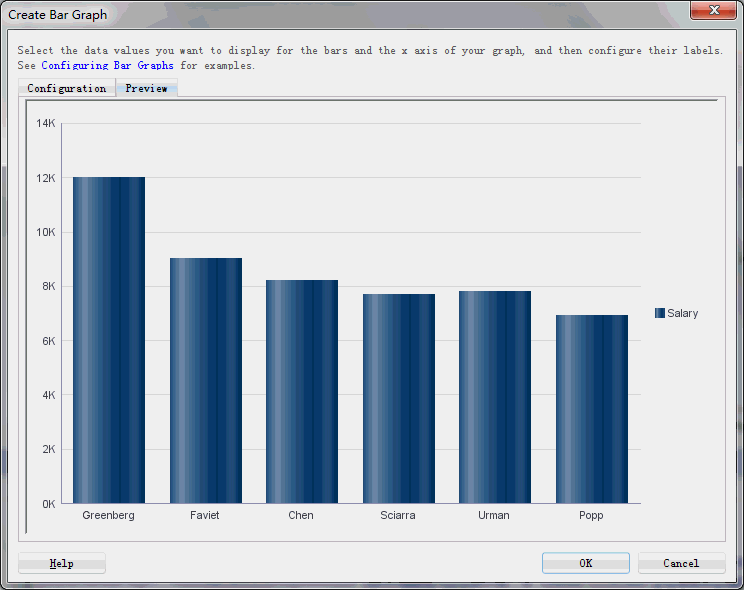Click the 10K y-axis label

[46, 232]
